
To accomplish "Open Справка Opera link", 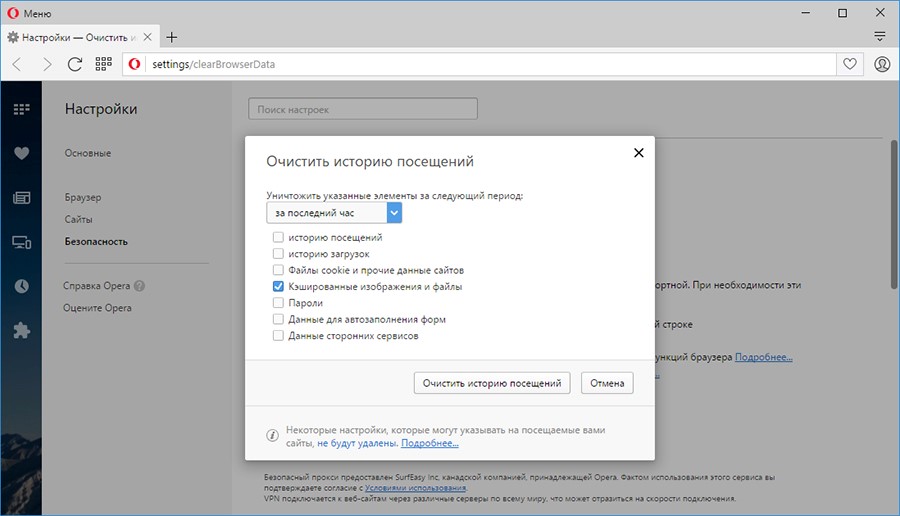I will click(96, 286).
